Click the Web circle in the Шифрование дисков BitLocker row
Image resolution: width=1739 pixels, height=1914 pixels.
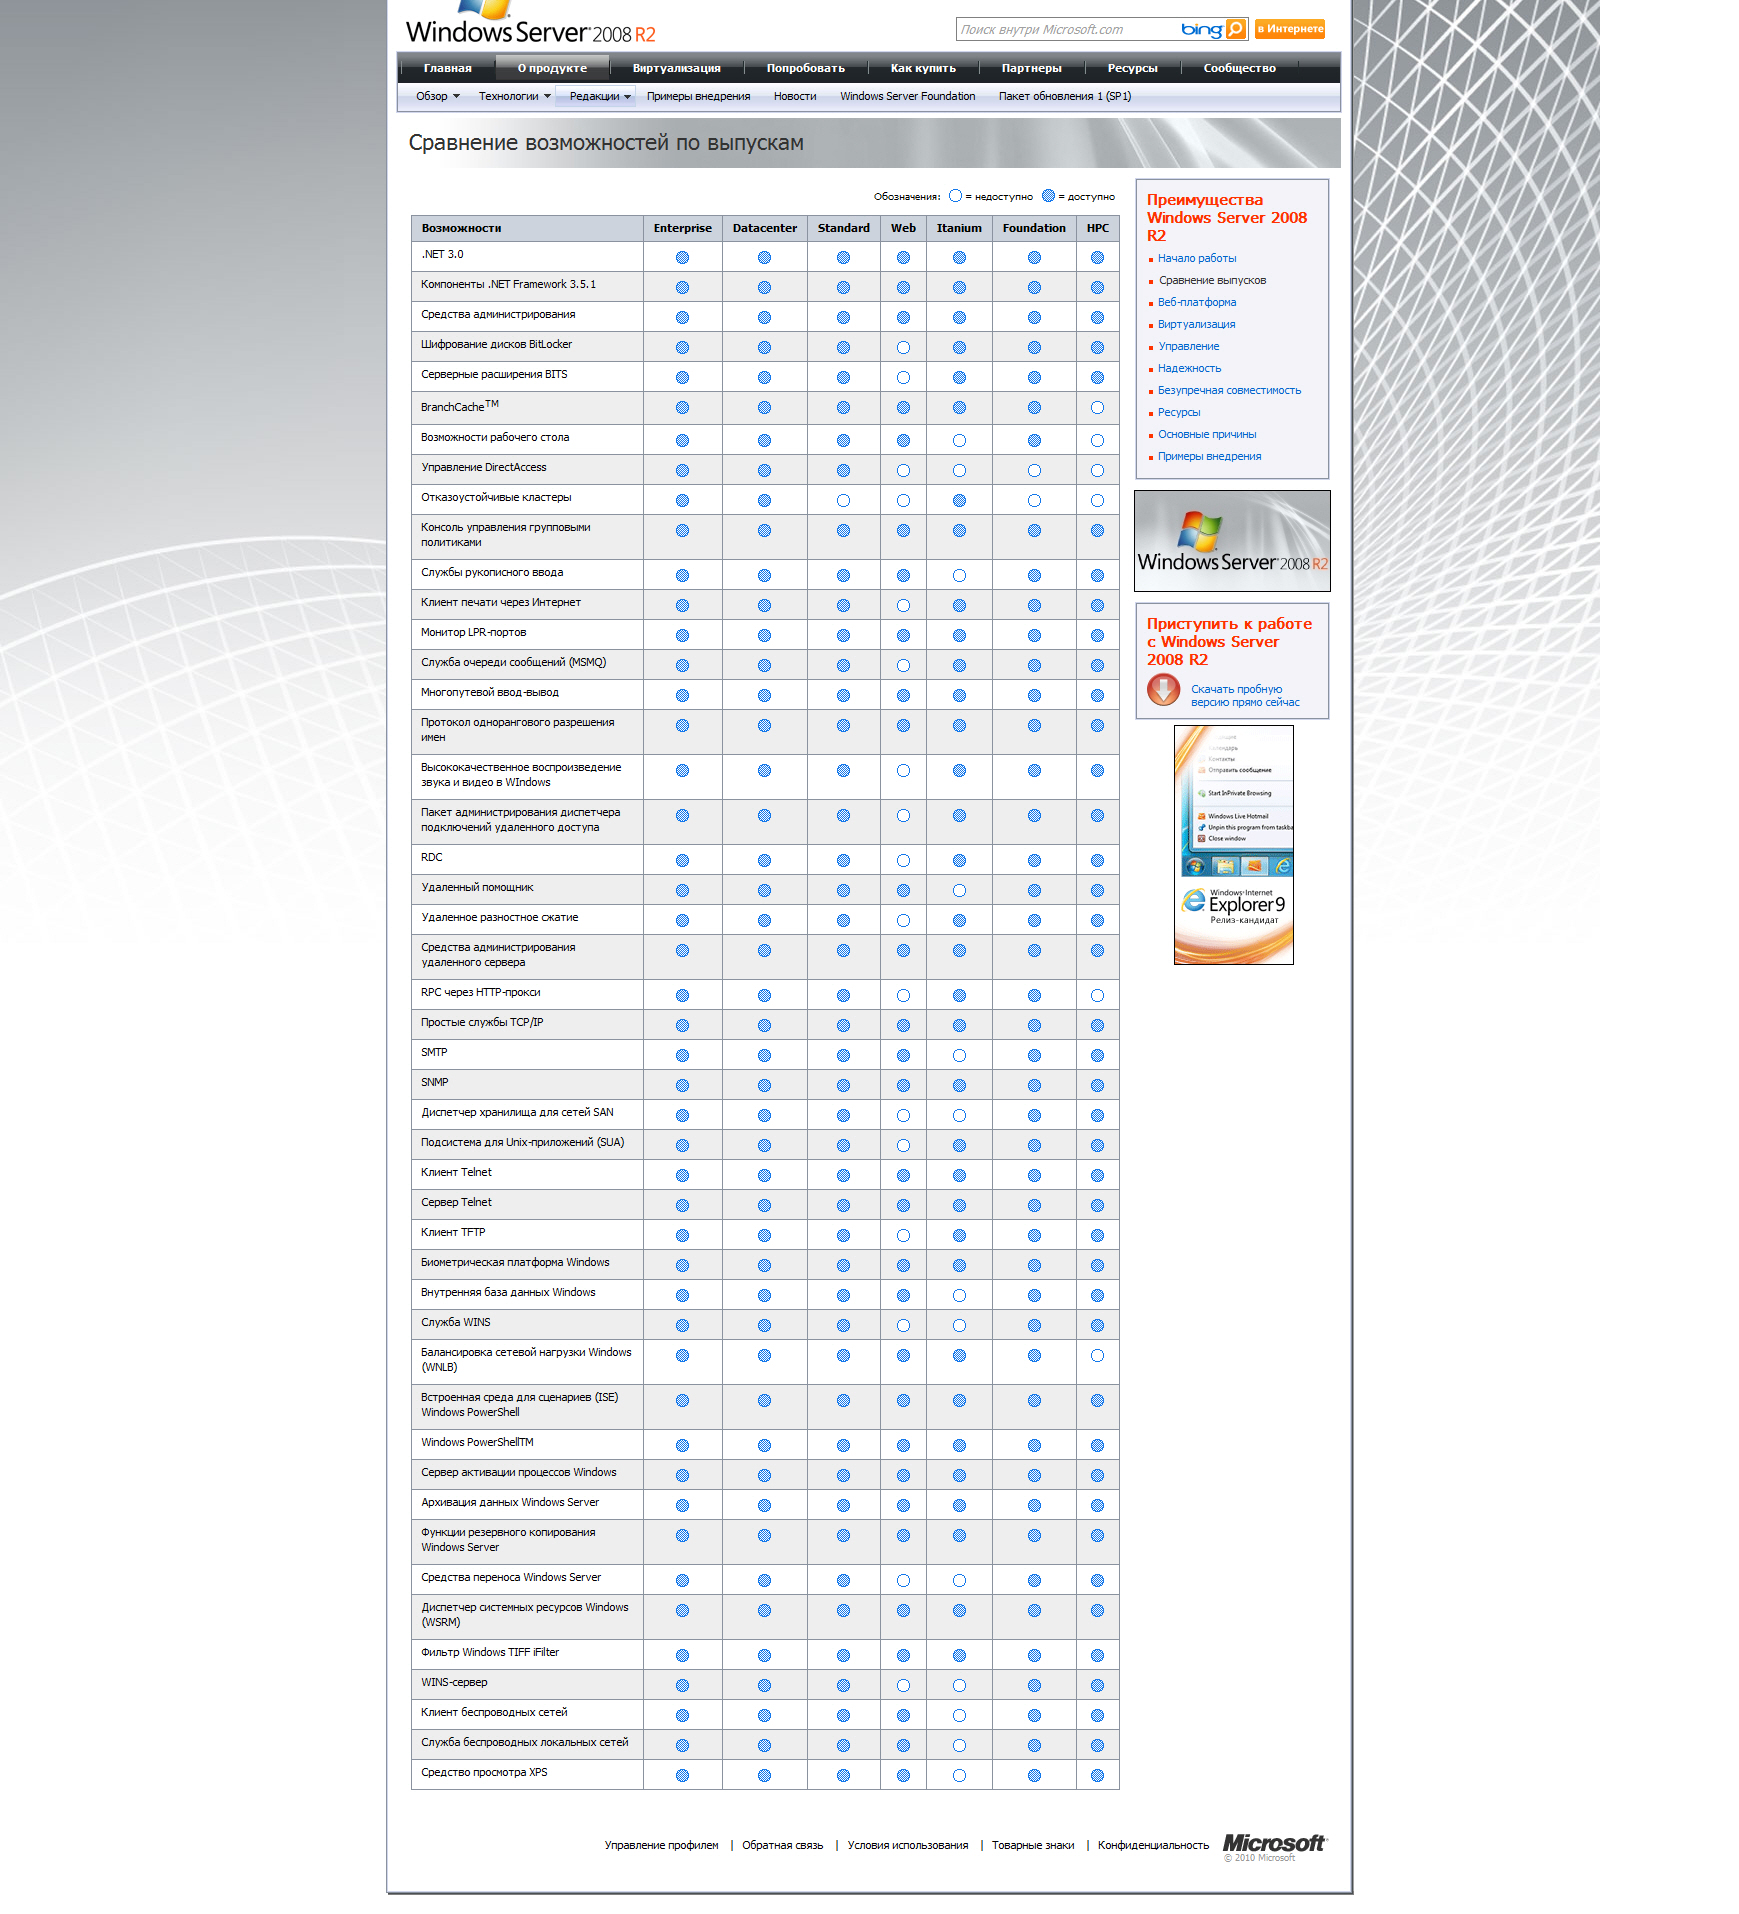(903, 347)
